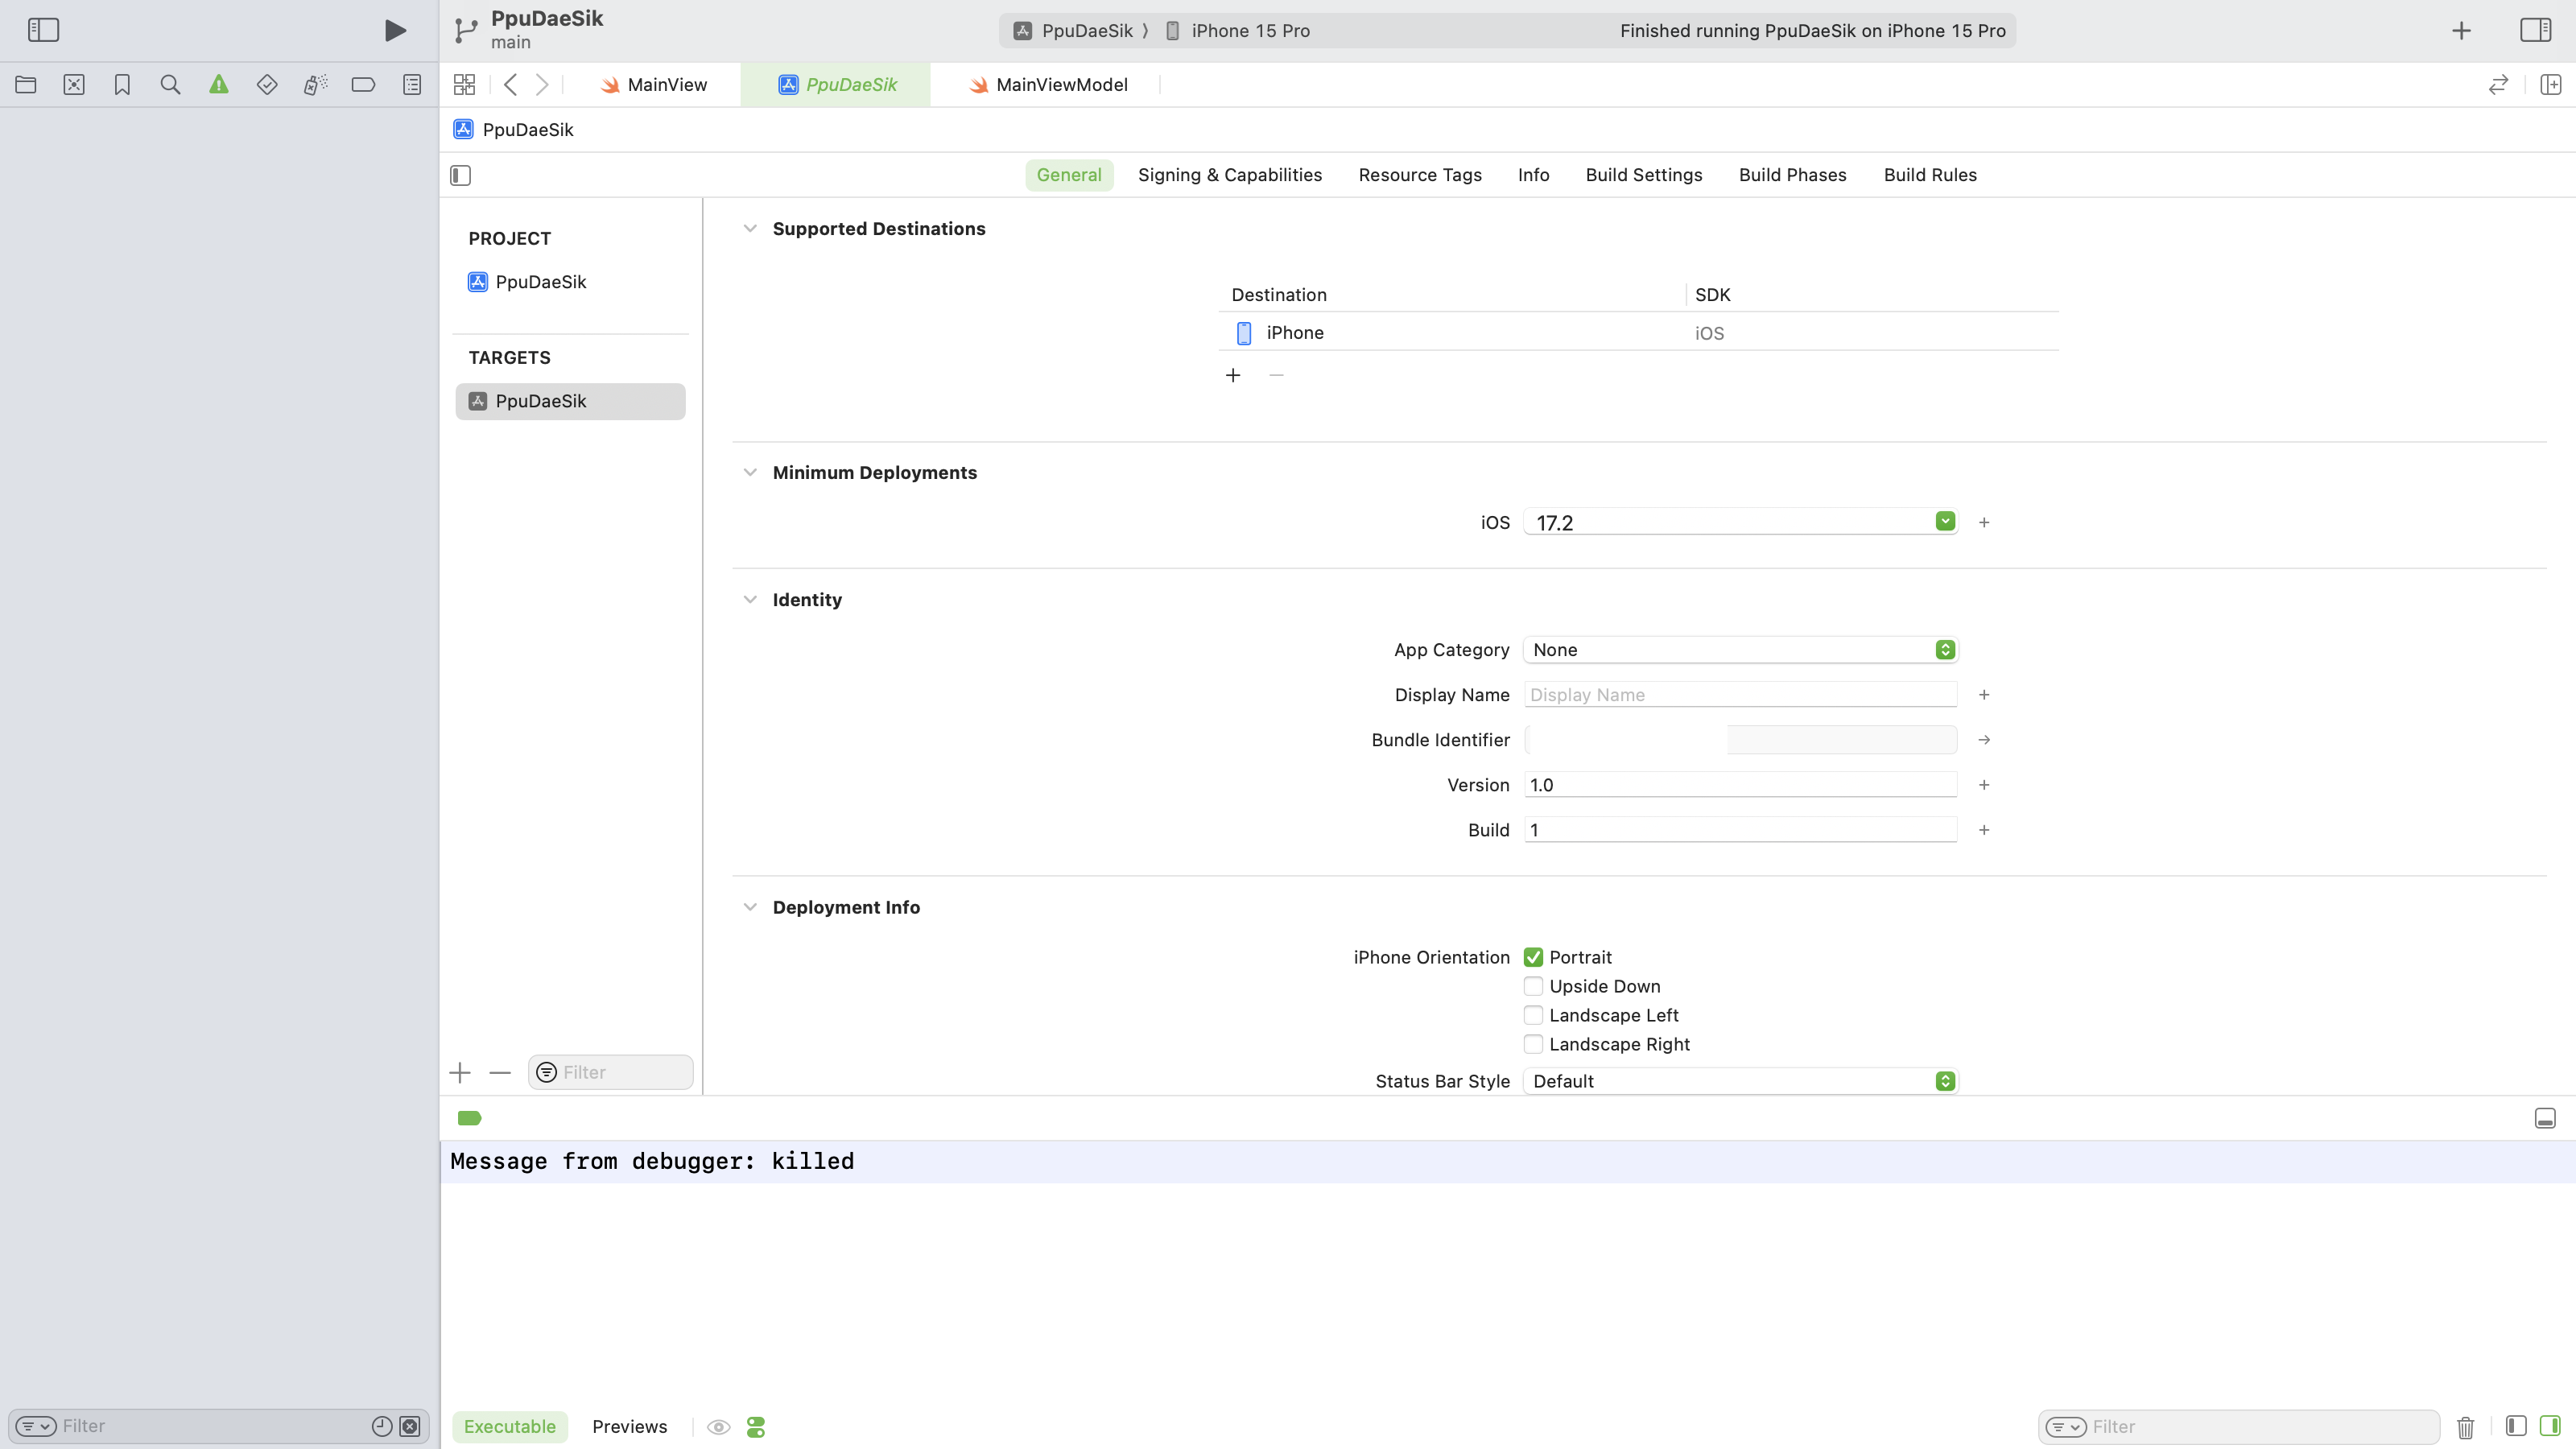Clear the debug console with trash

(2466, 1427)
